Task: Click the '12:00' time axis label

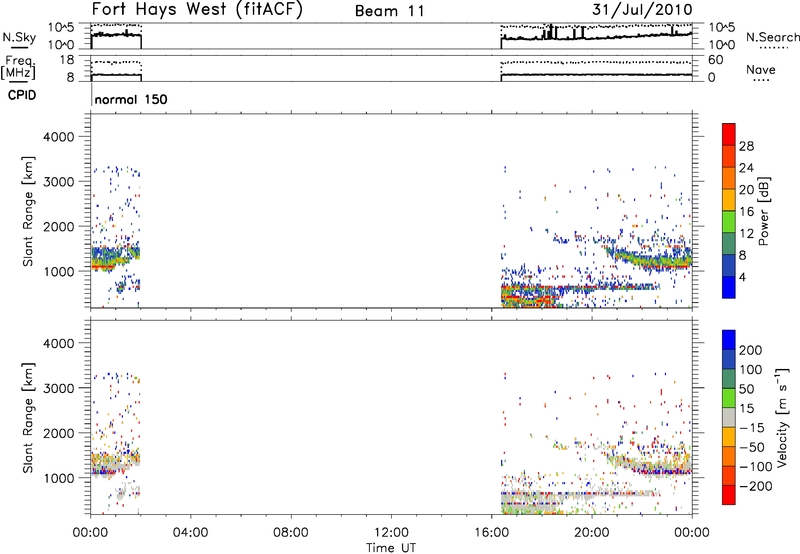Action: tap(391, 533)
